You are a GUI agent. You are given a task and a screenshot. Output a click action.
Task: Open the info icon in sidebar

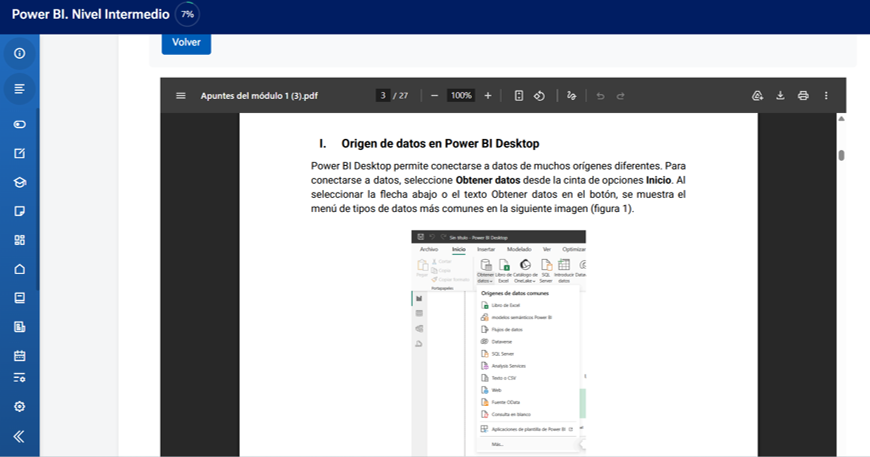click(19, 53)
